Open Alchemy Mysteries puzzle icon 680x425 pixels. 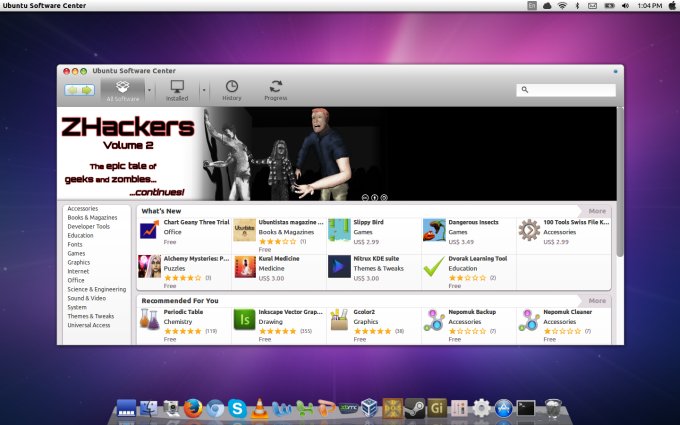tap(149, 266)
